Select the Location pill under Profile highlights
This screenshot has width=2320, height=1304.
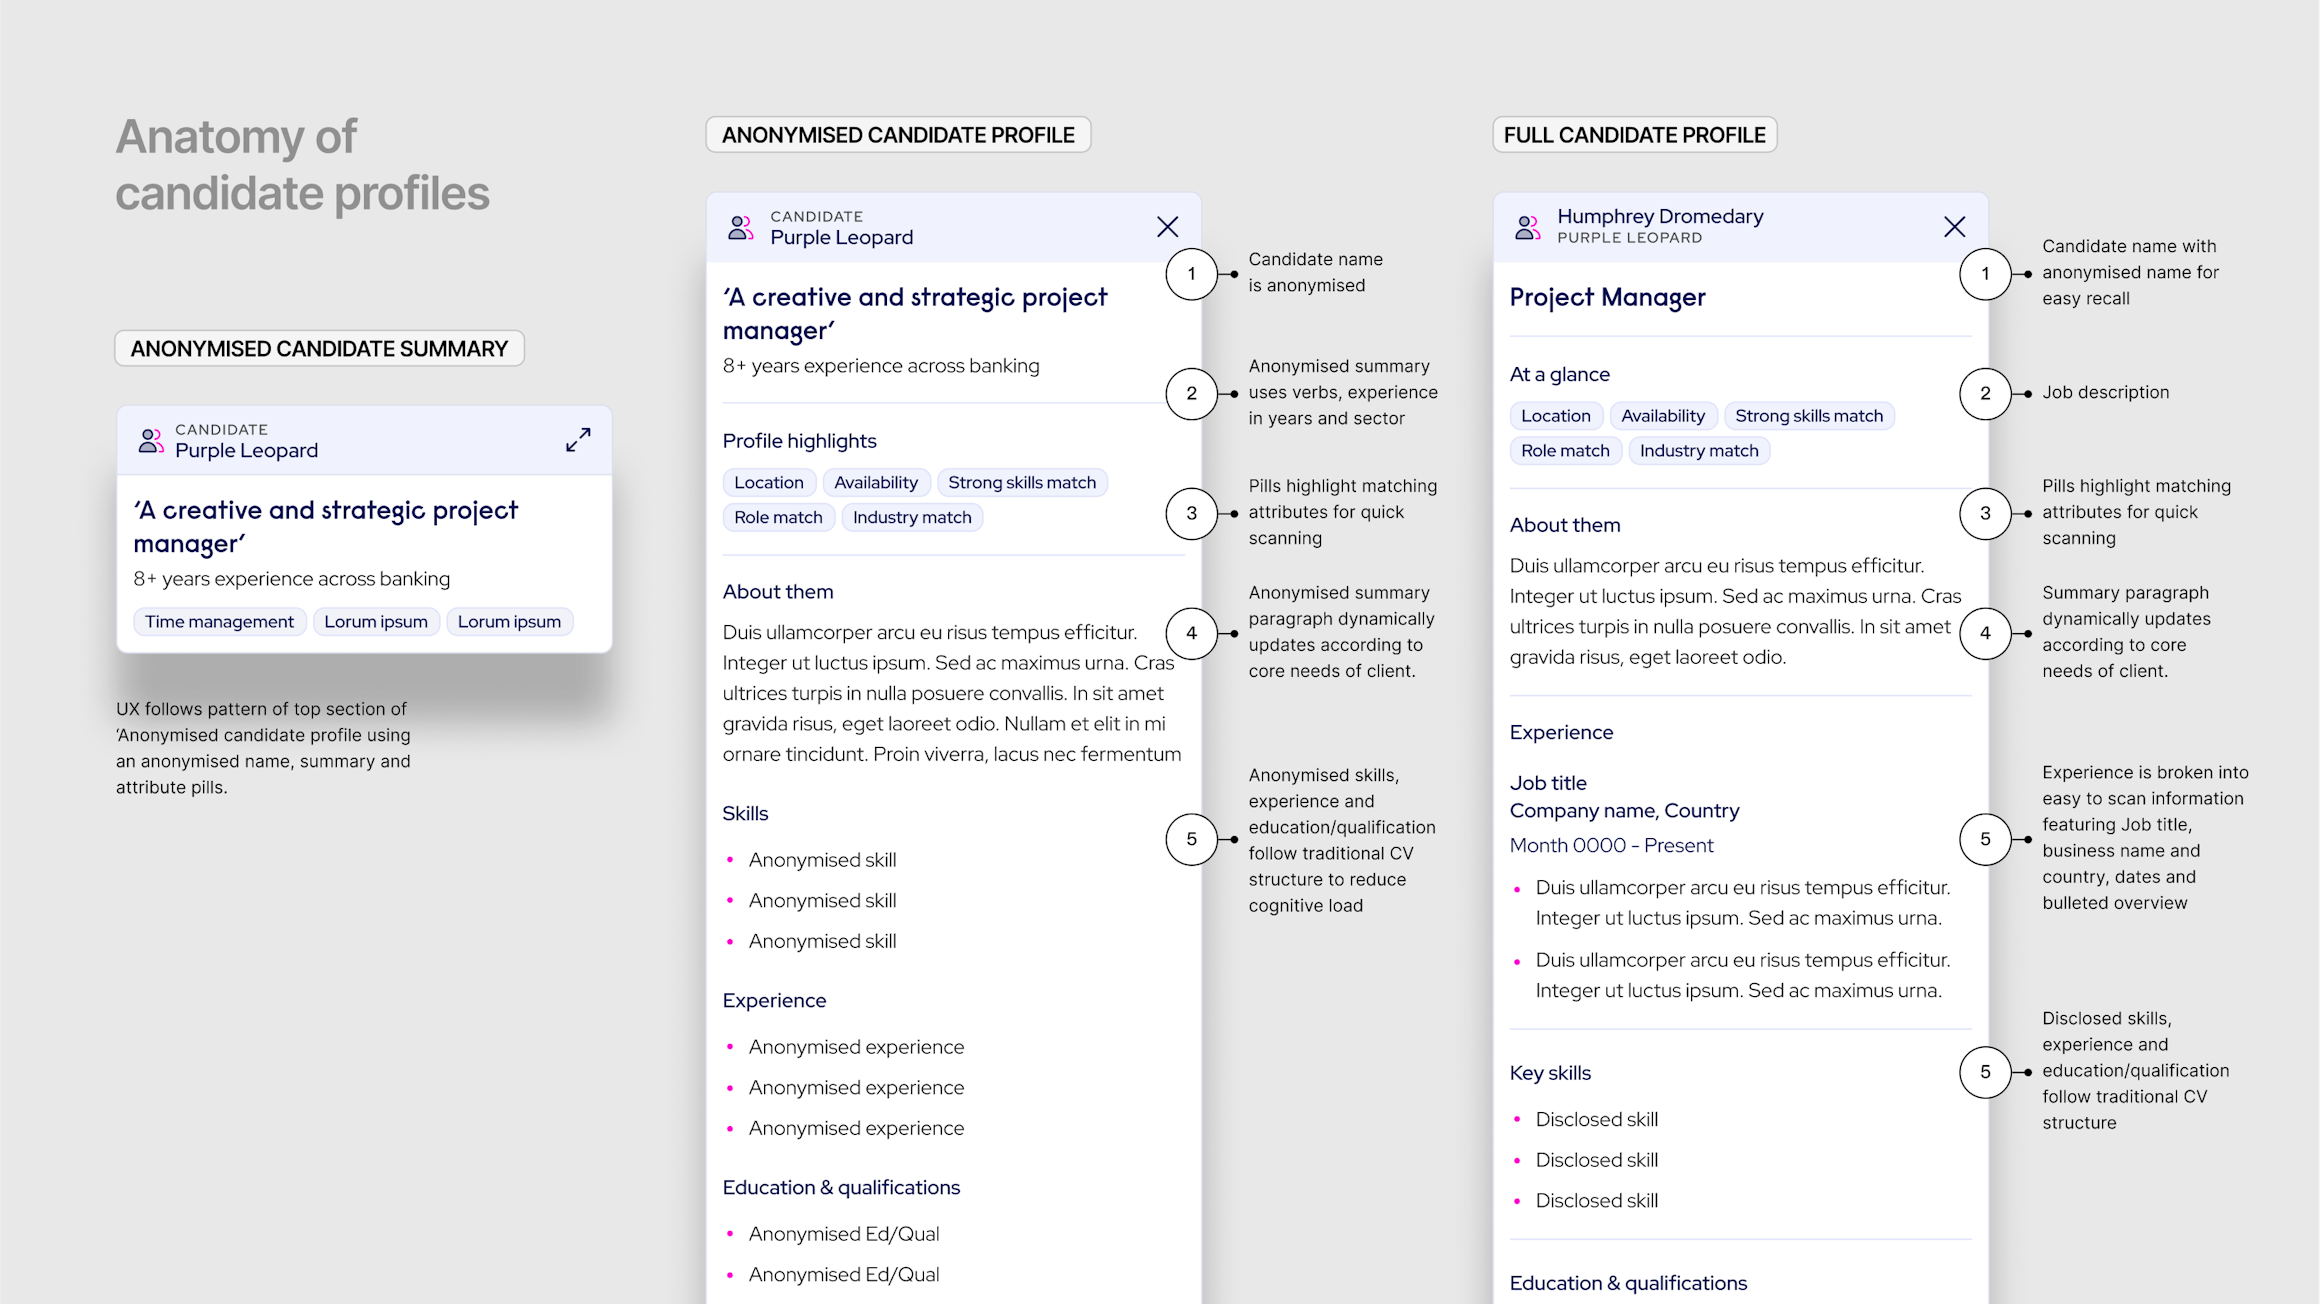click(x=768, y=483)
